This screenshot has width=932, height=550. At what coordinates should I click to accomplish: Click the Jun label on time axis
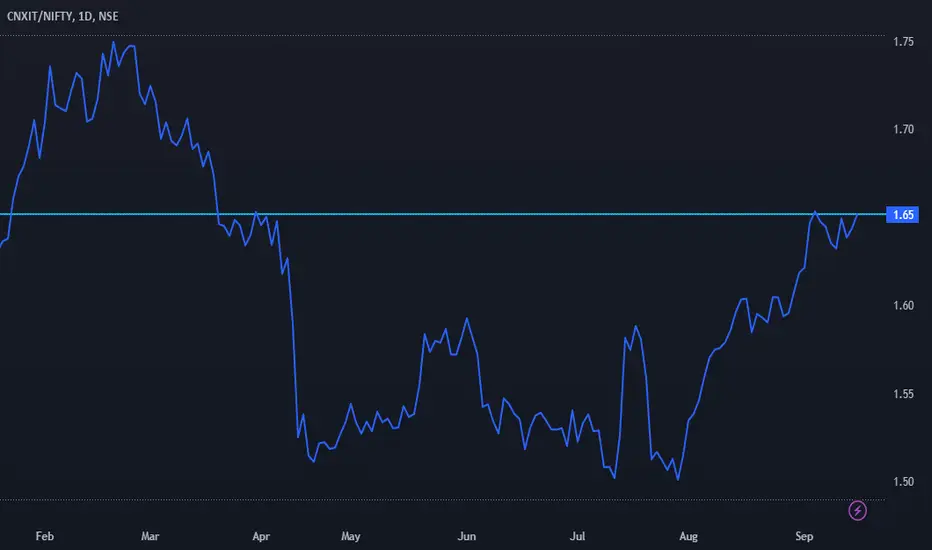click(x=467, y=536)
